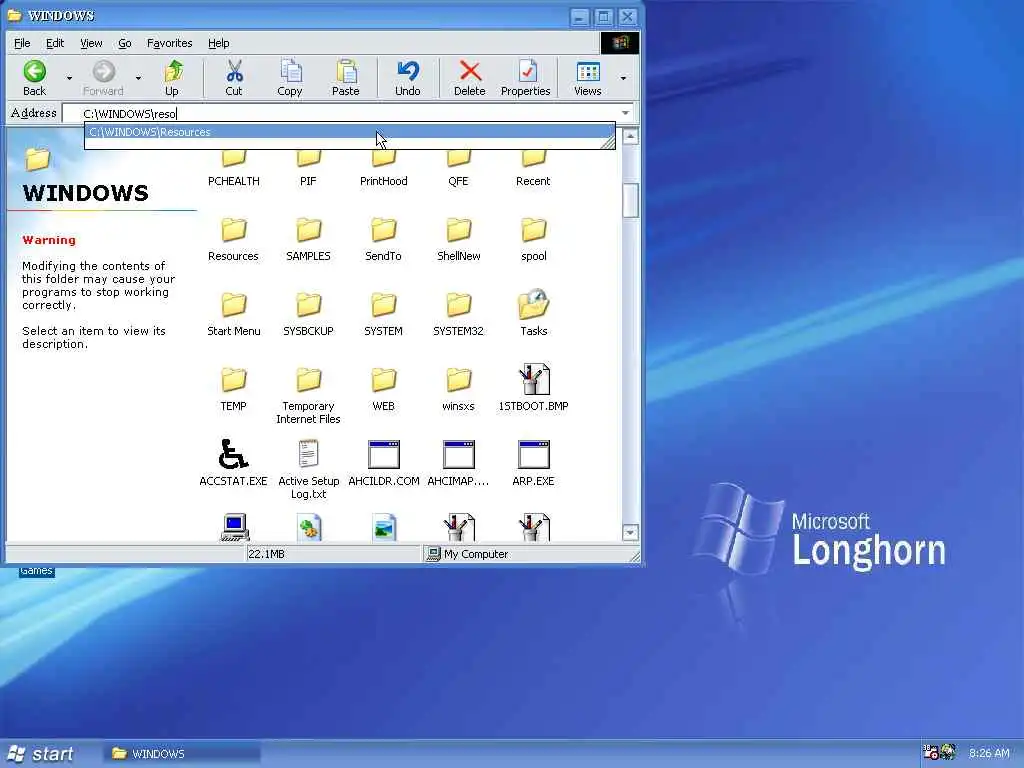Select the Games desktop icon label
1024x768 pixels.
(36, 571)
